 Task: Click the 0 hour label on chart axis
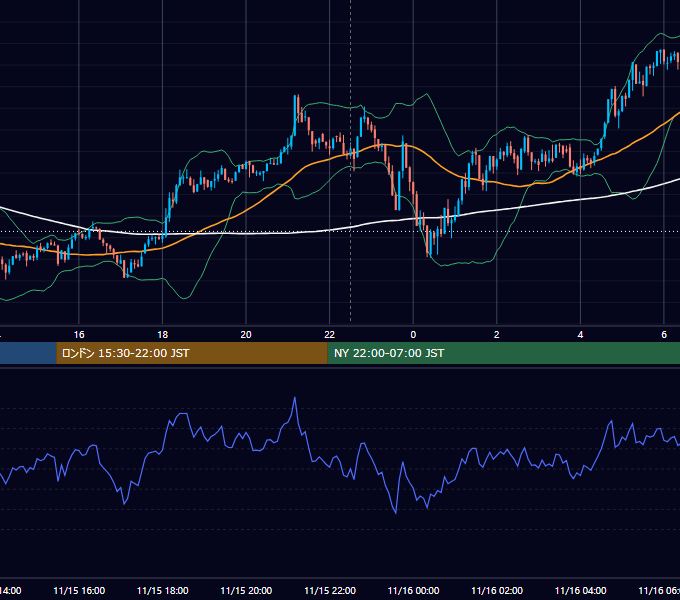(x=413, y=335)
